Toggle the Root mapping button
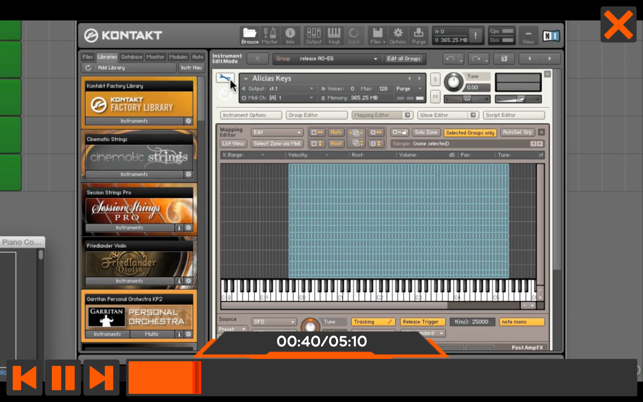The height and width of the screenshot is (402, 643). [x=336, y=144]
